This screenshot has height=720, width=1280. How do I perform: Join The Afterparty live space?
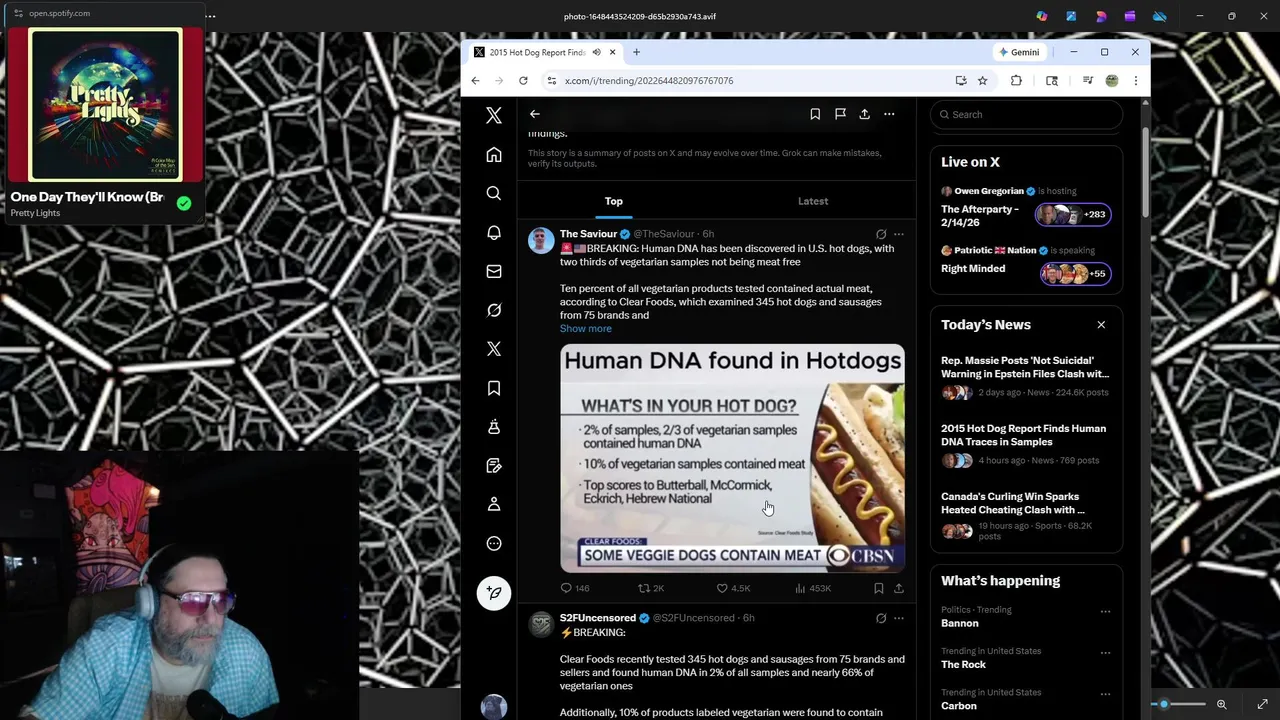(x=1075, y=214)
